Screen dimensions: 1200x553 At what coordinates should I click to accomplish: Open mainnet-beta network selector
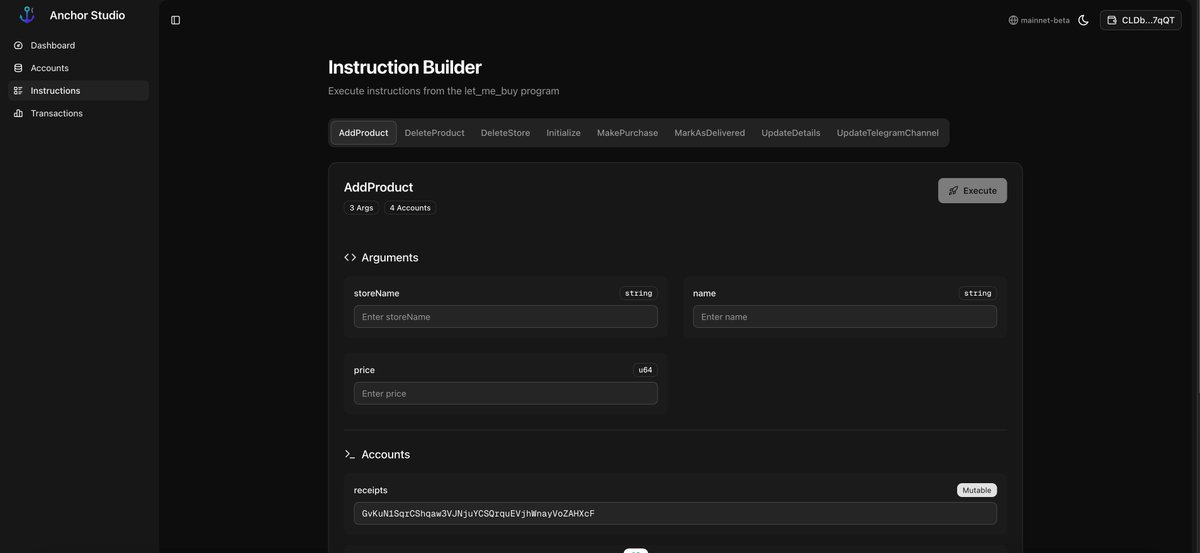pyautogui.click(x=1039, y=20)
